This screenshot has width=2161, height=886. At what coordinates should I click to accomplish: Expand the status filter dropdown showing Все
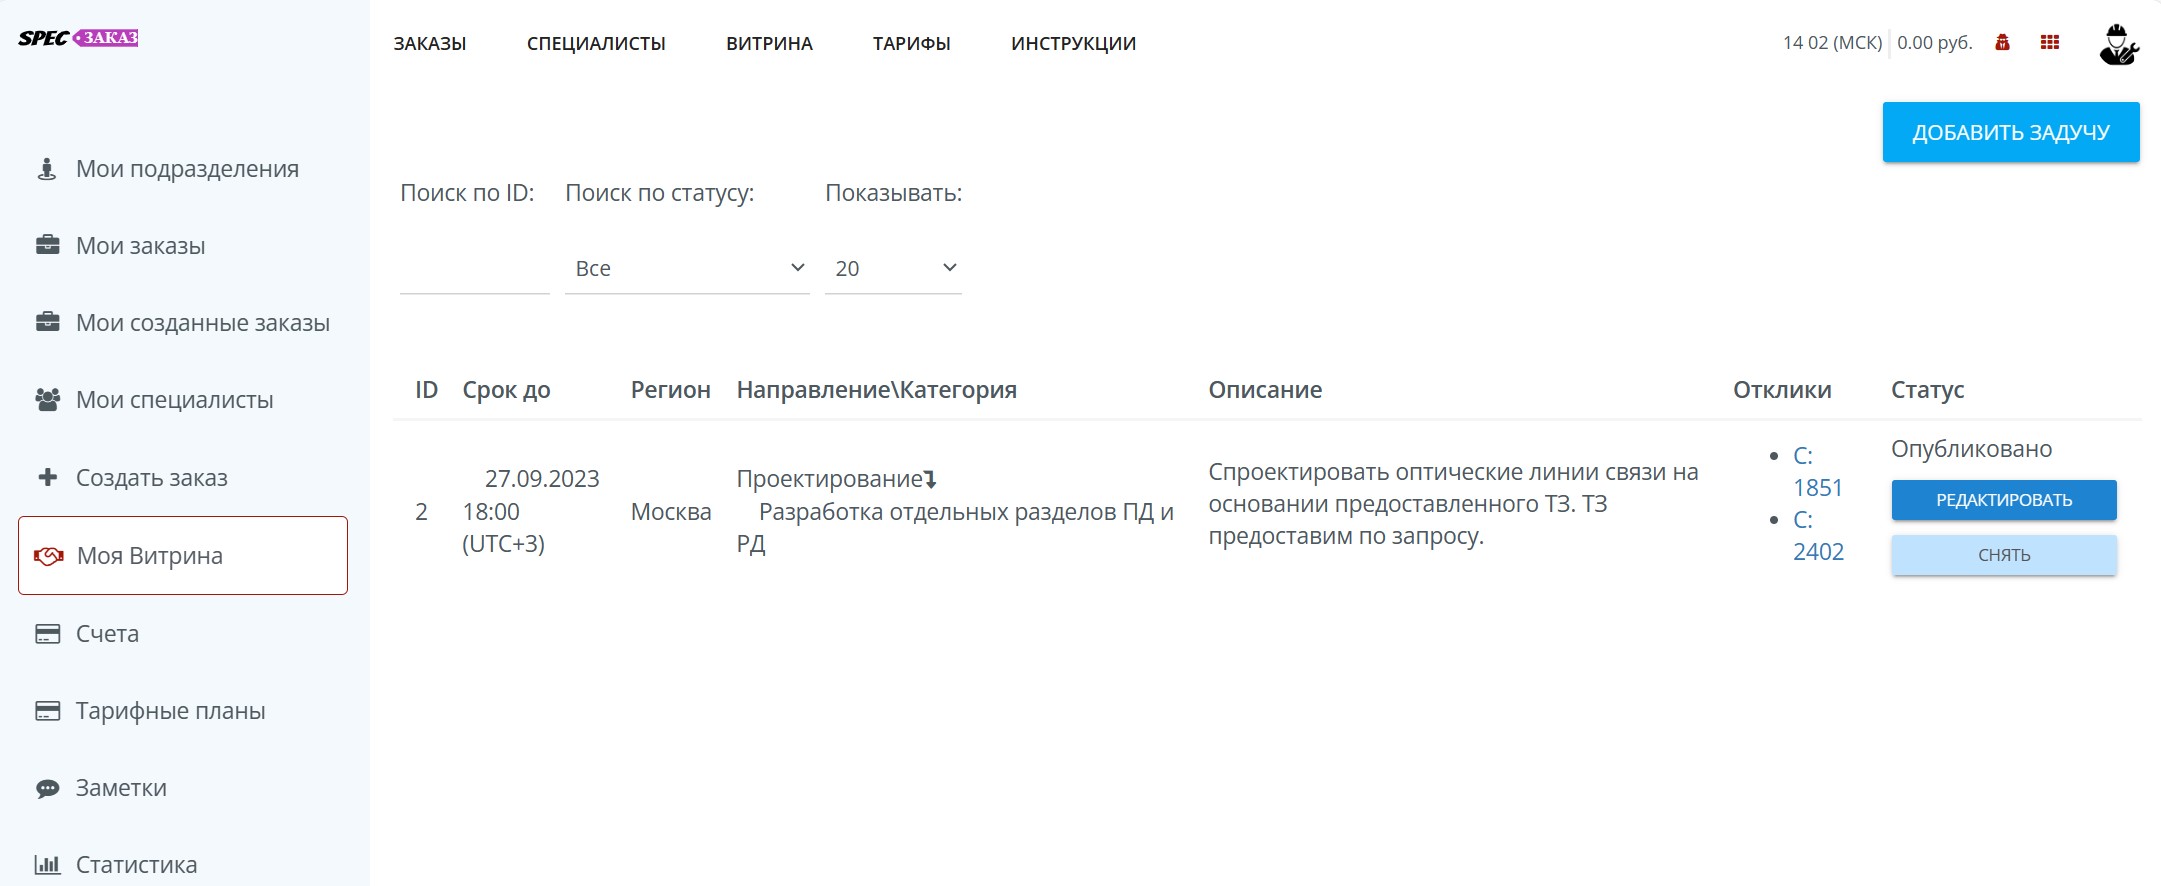pyautogui.click(x=687, y=268)
